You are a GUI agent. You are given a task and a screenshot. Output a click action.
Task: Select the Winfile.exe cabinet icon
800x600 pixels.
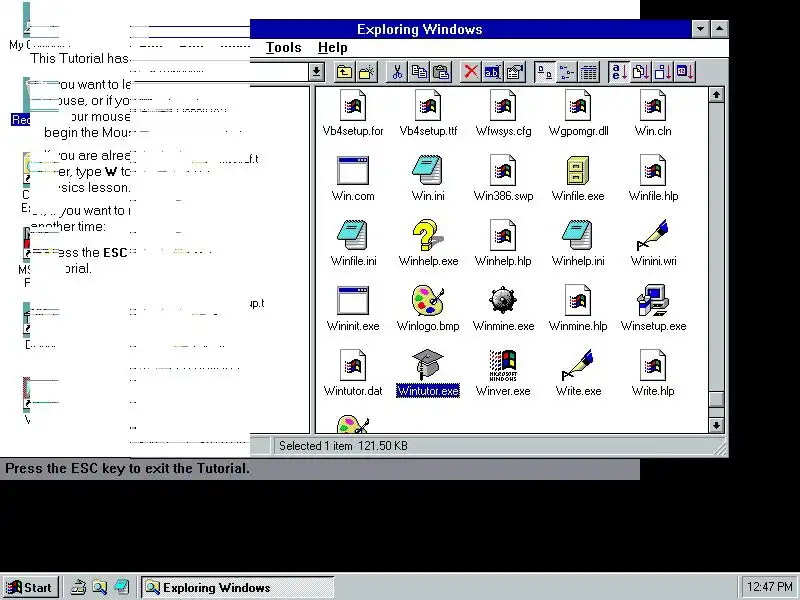pos(578,179)
